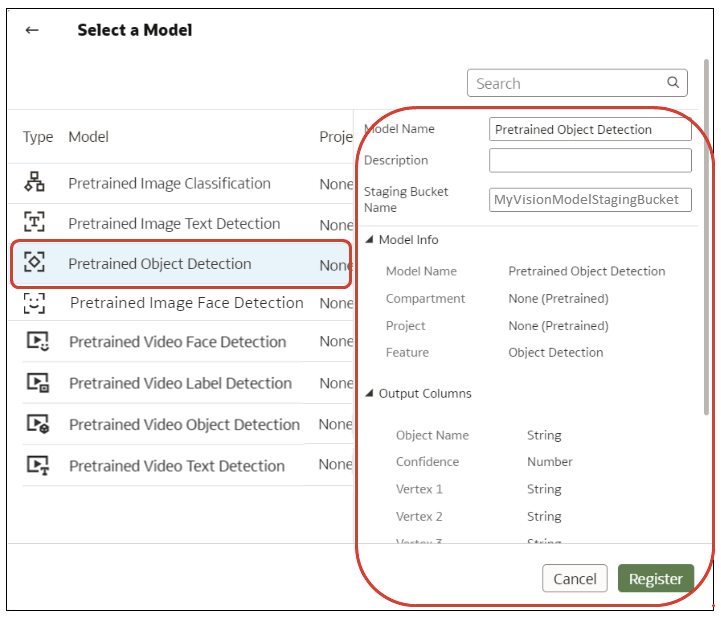
Task: Click the back arrow icon
Action: 32,30
